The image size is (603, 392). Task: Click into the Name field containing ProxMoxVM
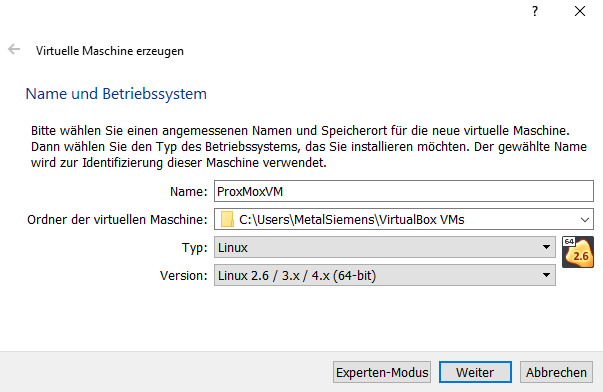404,191
